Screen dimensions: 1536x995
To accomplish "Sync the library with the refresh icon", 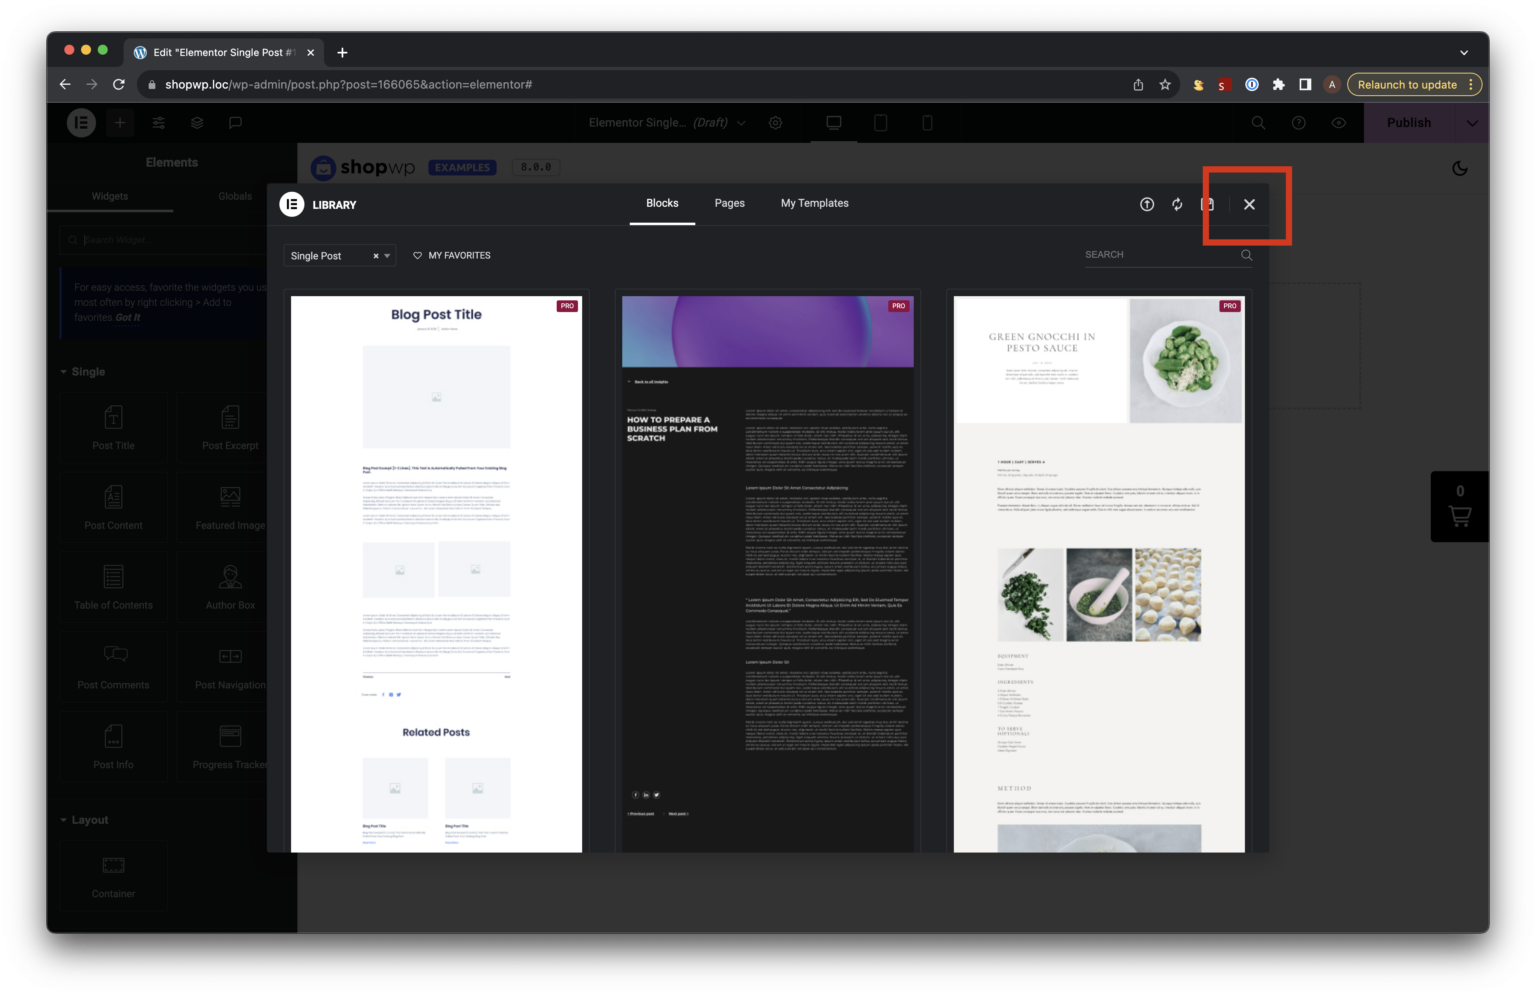I will [x=1177, y=204].
